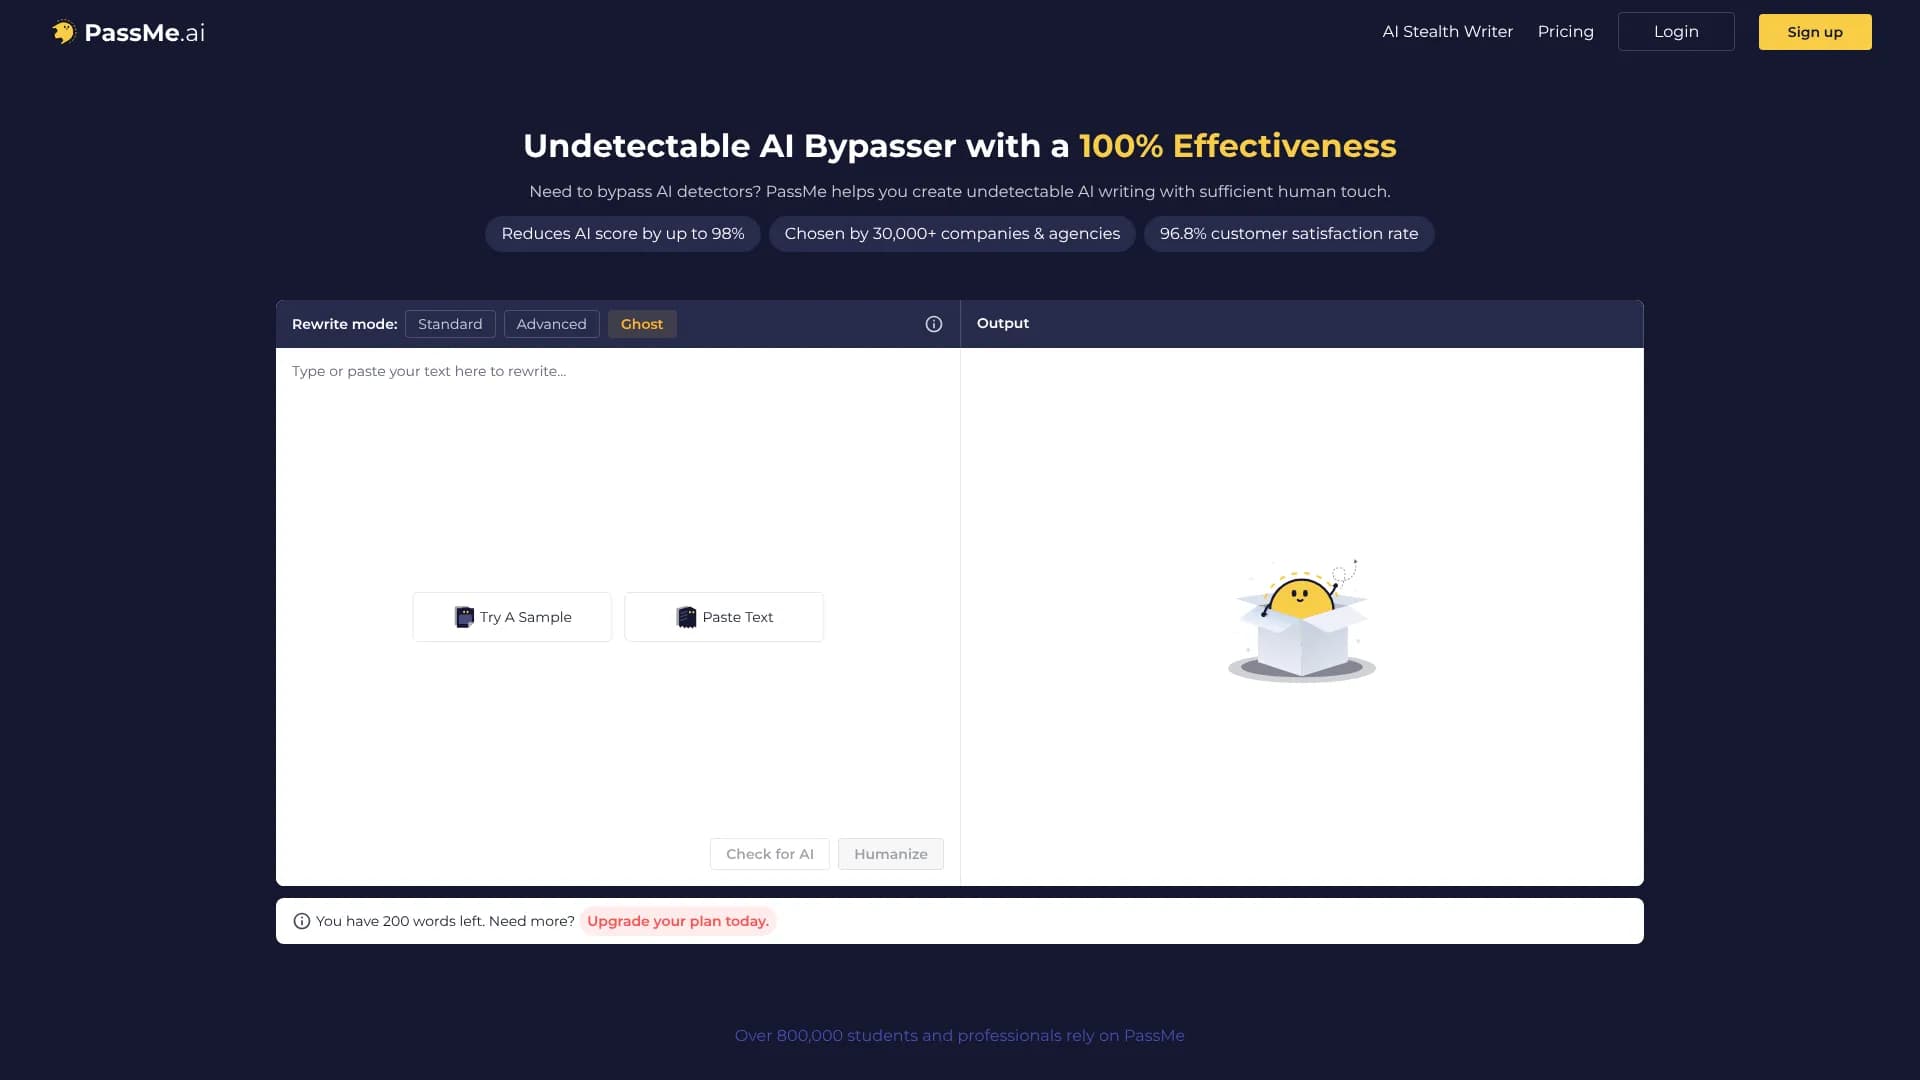1920x1080 pixels.
Task: Click the Humanize button
Action: (890, 853)
